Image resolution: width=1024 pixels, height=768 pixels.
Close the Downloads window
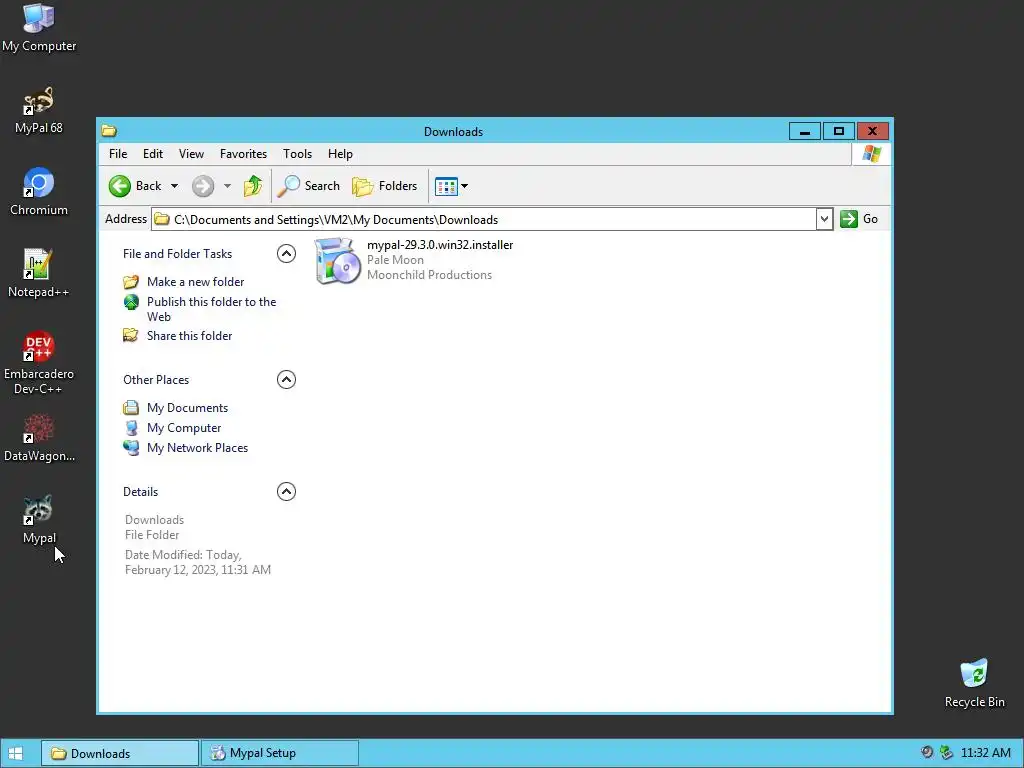coord(872,131)
